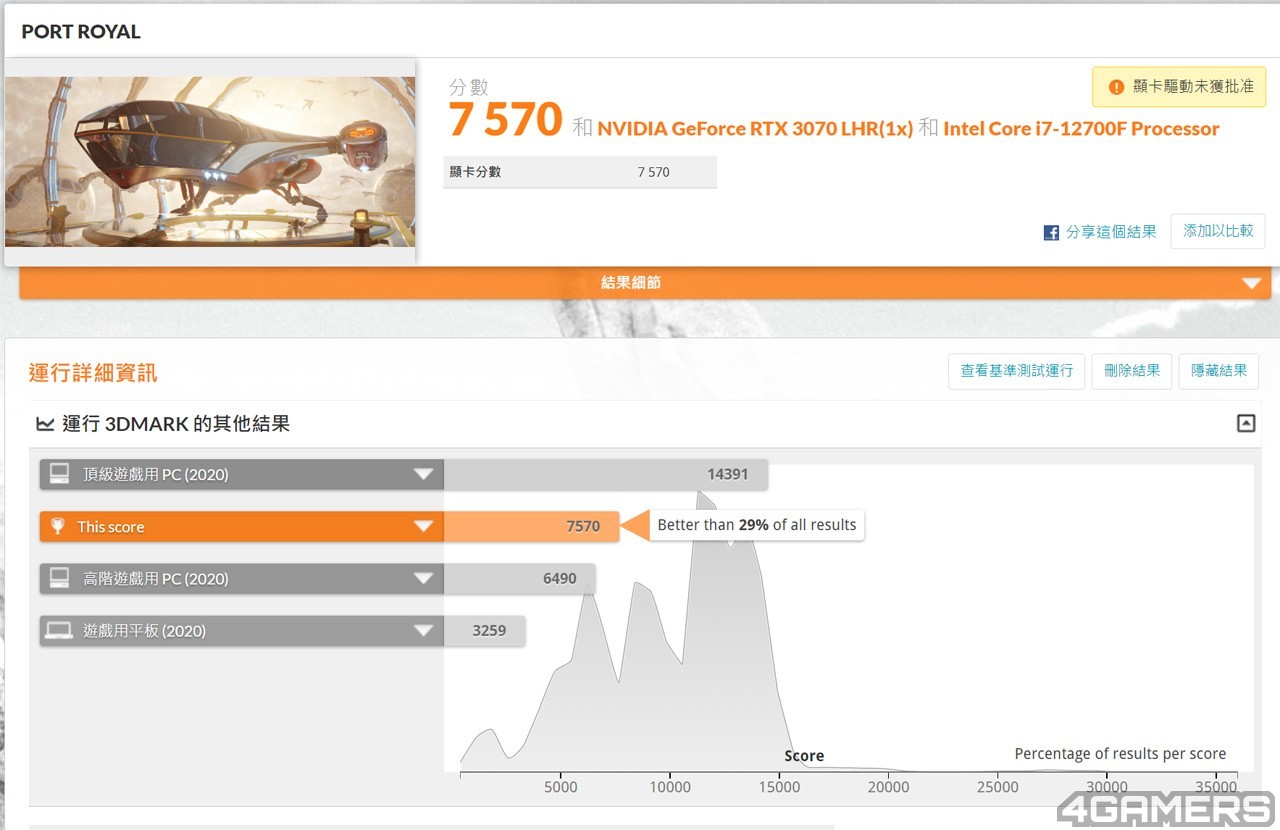Viewport: 1280px width, 830px height.
Task: Click the 分數 label above the score
Action: 469,87
